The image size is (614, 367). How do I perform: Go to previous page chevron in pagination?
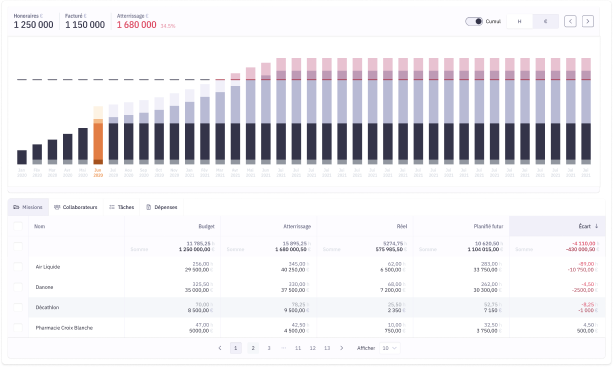pyautogui.click(x=220, y=348)
